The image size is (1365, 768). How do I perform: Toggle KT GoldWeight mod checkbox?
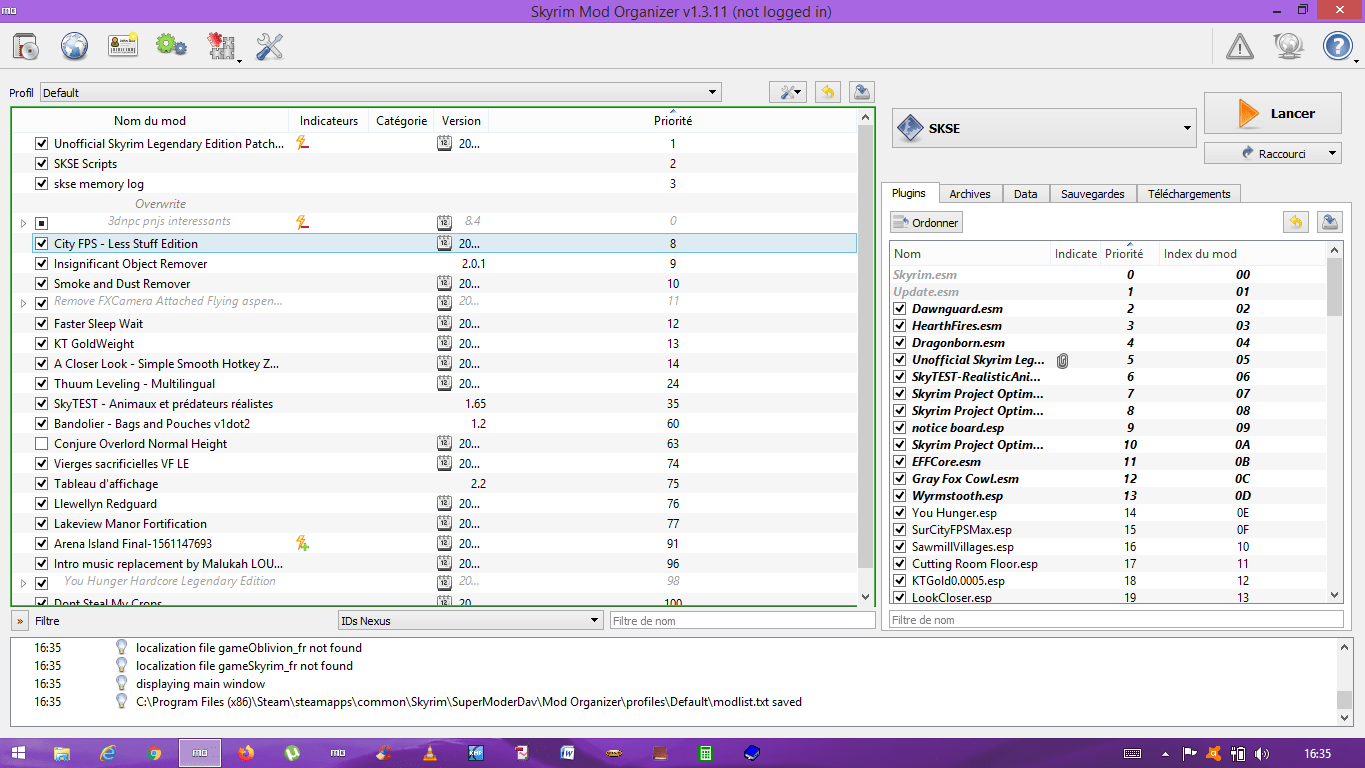pyautogui.click(x=41, y=343)
